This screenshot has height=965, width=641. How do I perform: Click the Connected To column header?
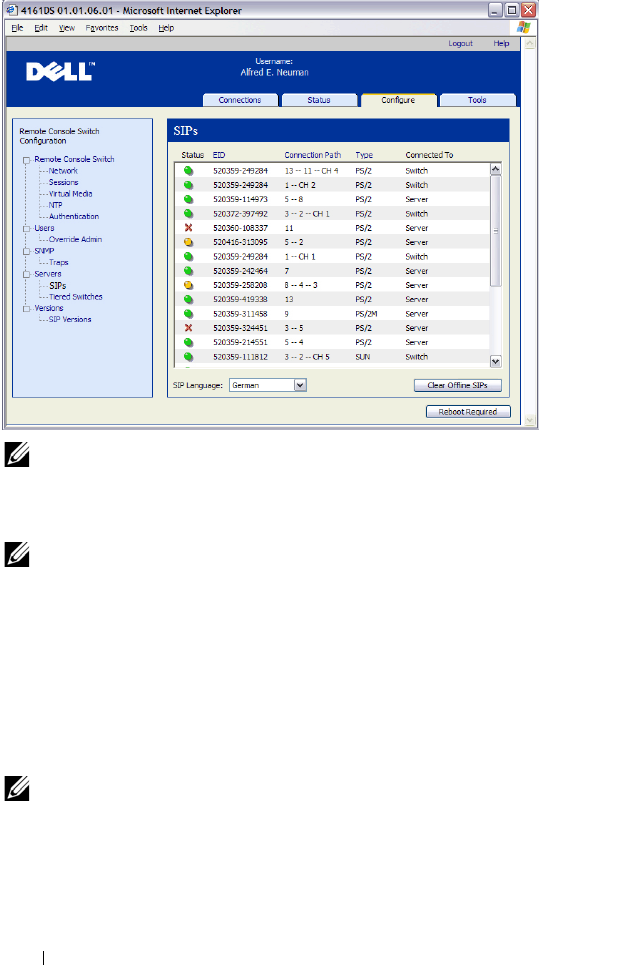pyautogui.click(x=429, y=155)
